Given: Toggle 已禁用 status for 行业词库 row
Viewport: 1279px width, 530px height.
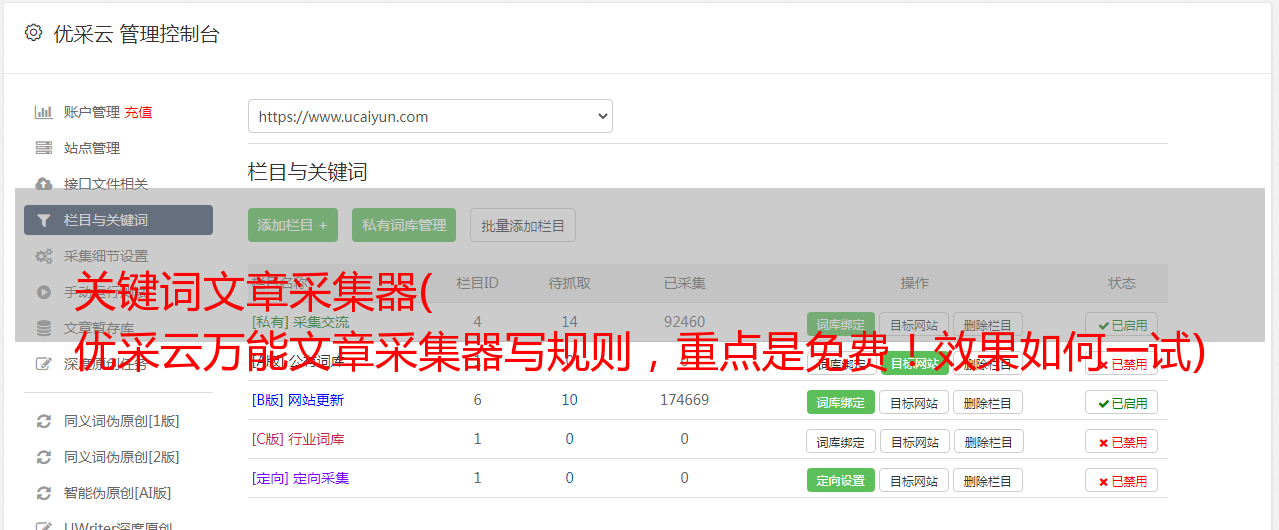Looking at the screenshot, I should (1122, 441).
